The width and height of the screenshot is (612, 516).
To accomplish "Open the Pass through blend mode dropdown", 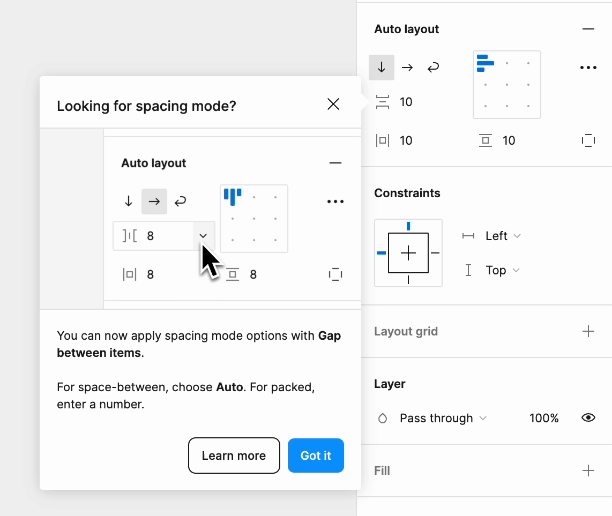I will (443, 418).
